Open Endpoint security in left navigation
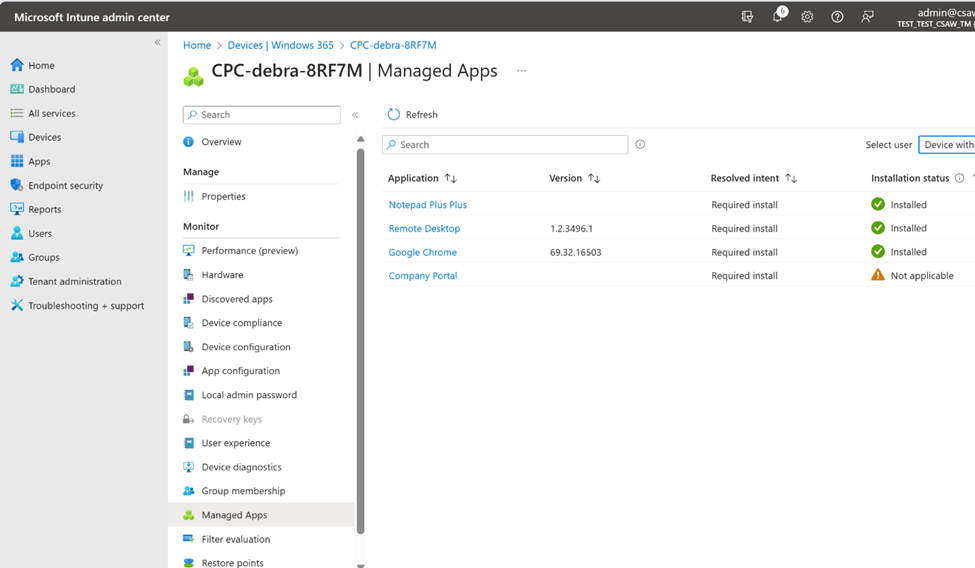Image resolution: width=975 pixels, height=568 pixels. (65, 185)
